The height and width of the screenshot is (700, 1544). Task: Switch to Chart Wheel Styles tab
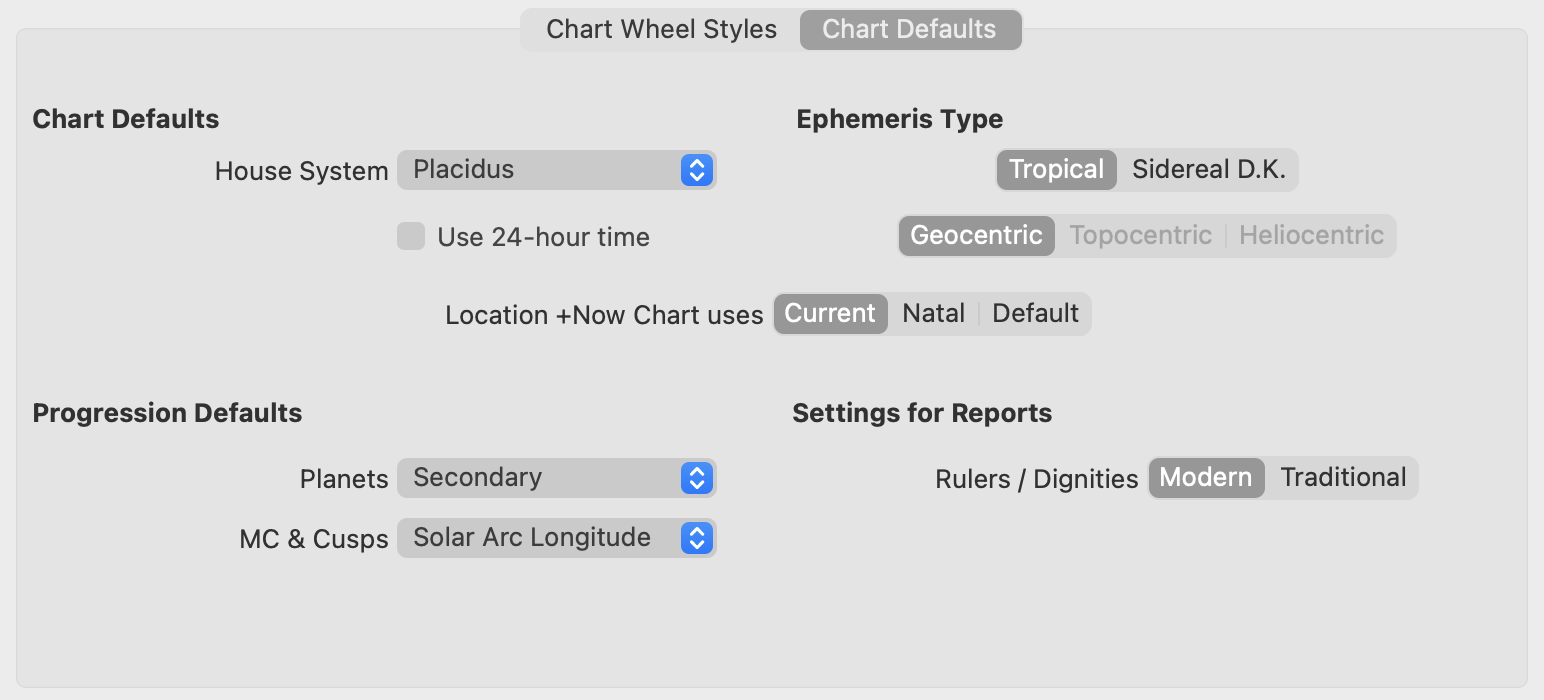[661, 30]
